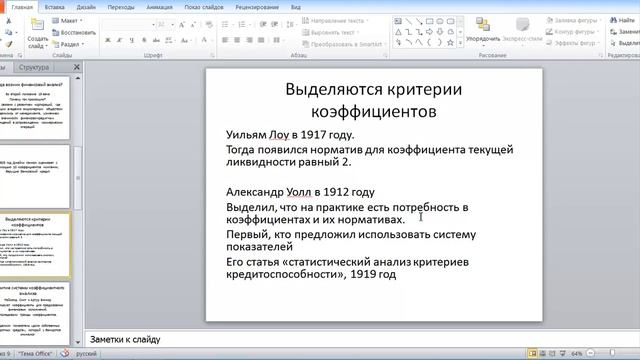Click Преобразовать в SmartArt

(344, 44)
